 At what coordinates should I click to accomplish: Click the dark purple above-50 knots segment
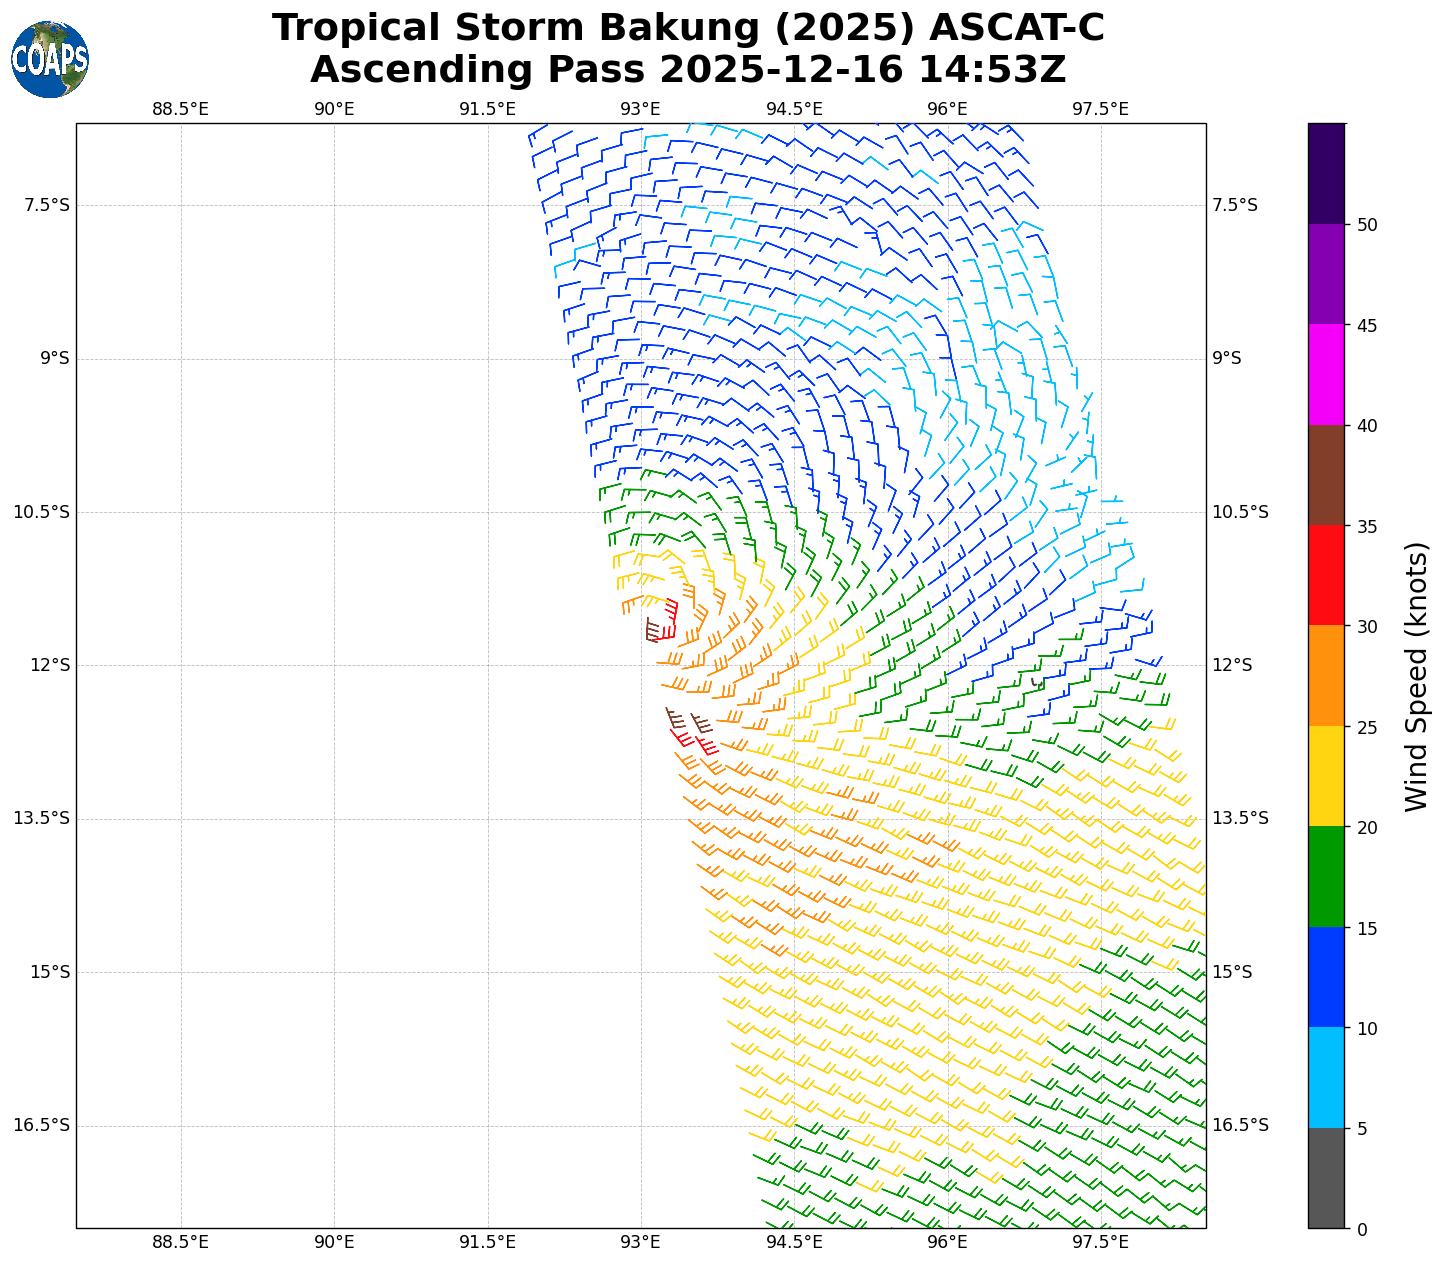[x=1326, y=174]
